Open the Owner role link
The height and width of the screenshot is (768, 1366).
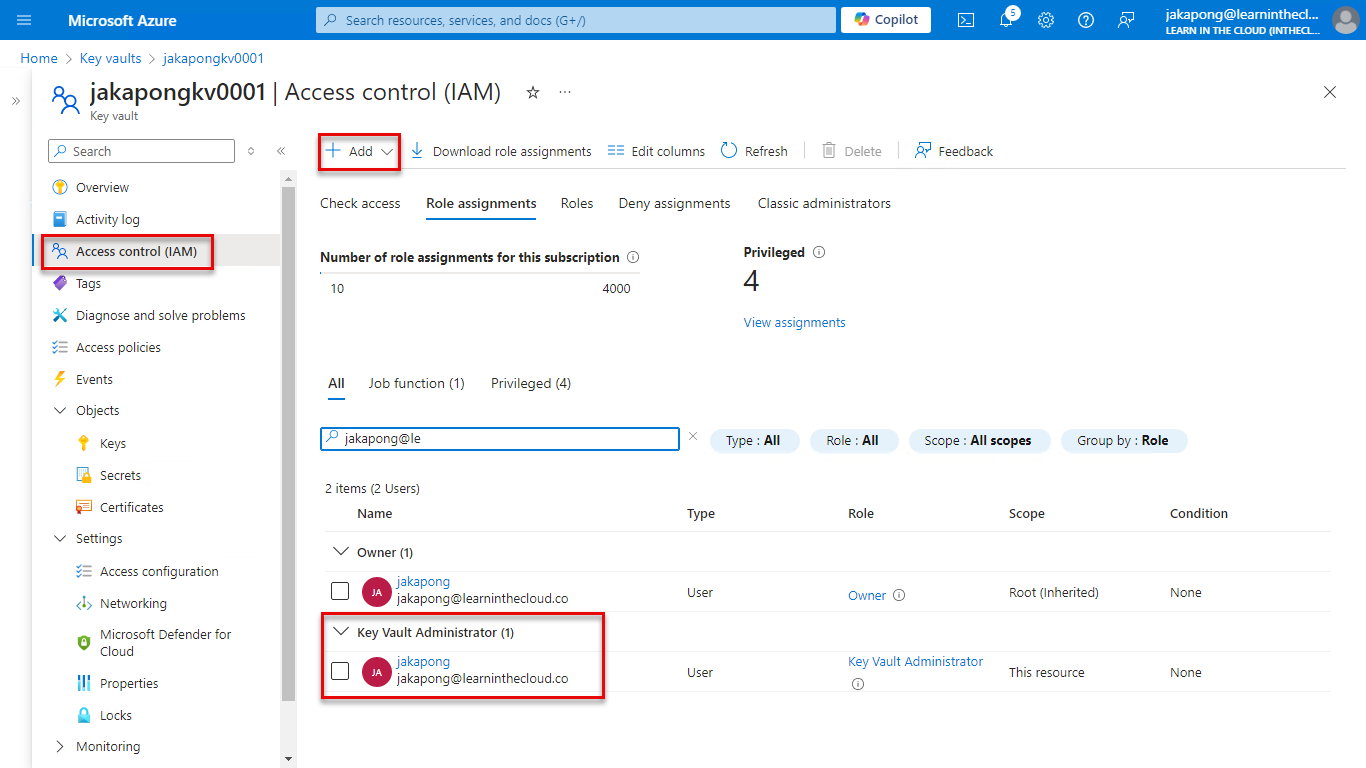click(867, 595)
